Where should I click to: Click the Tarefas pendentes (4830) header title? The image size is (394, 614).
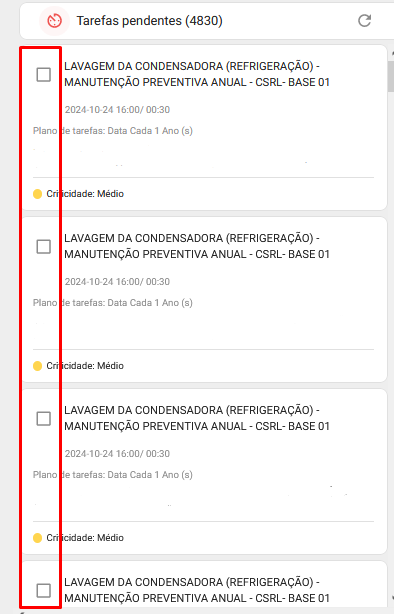pyautogui.click(x=150, y=21)
